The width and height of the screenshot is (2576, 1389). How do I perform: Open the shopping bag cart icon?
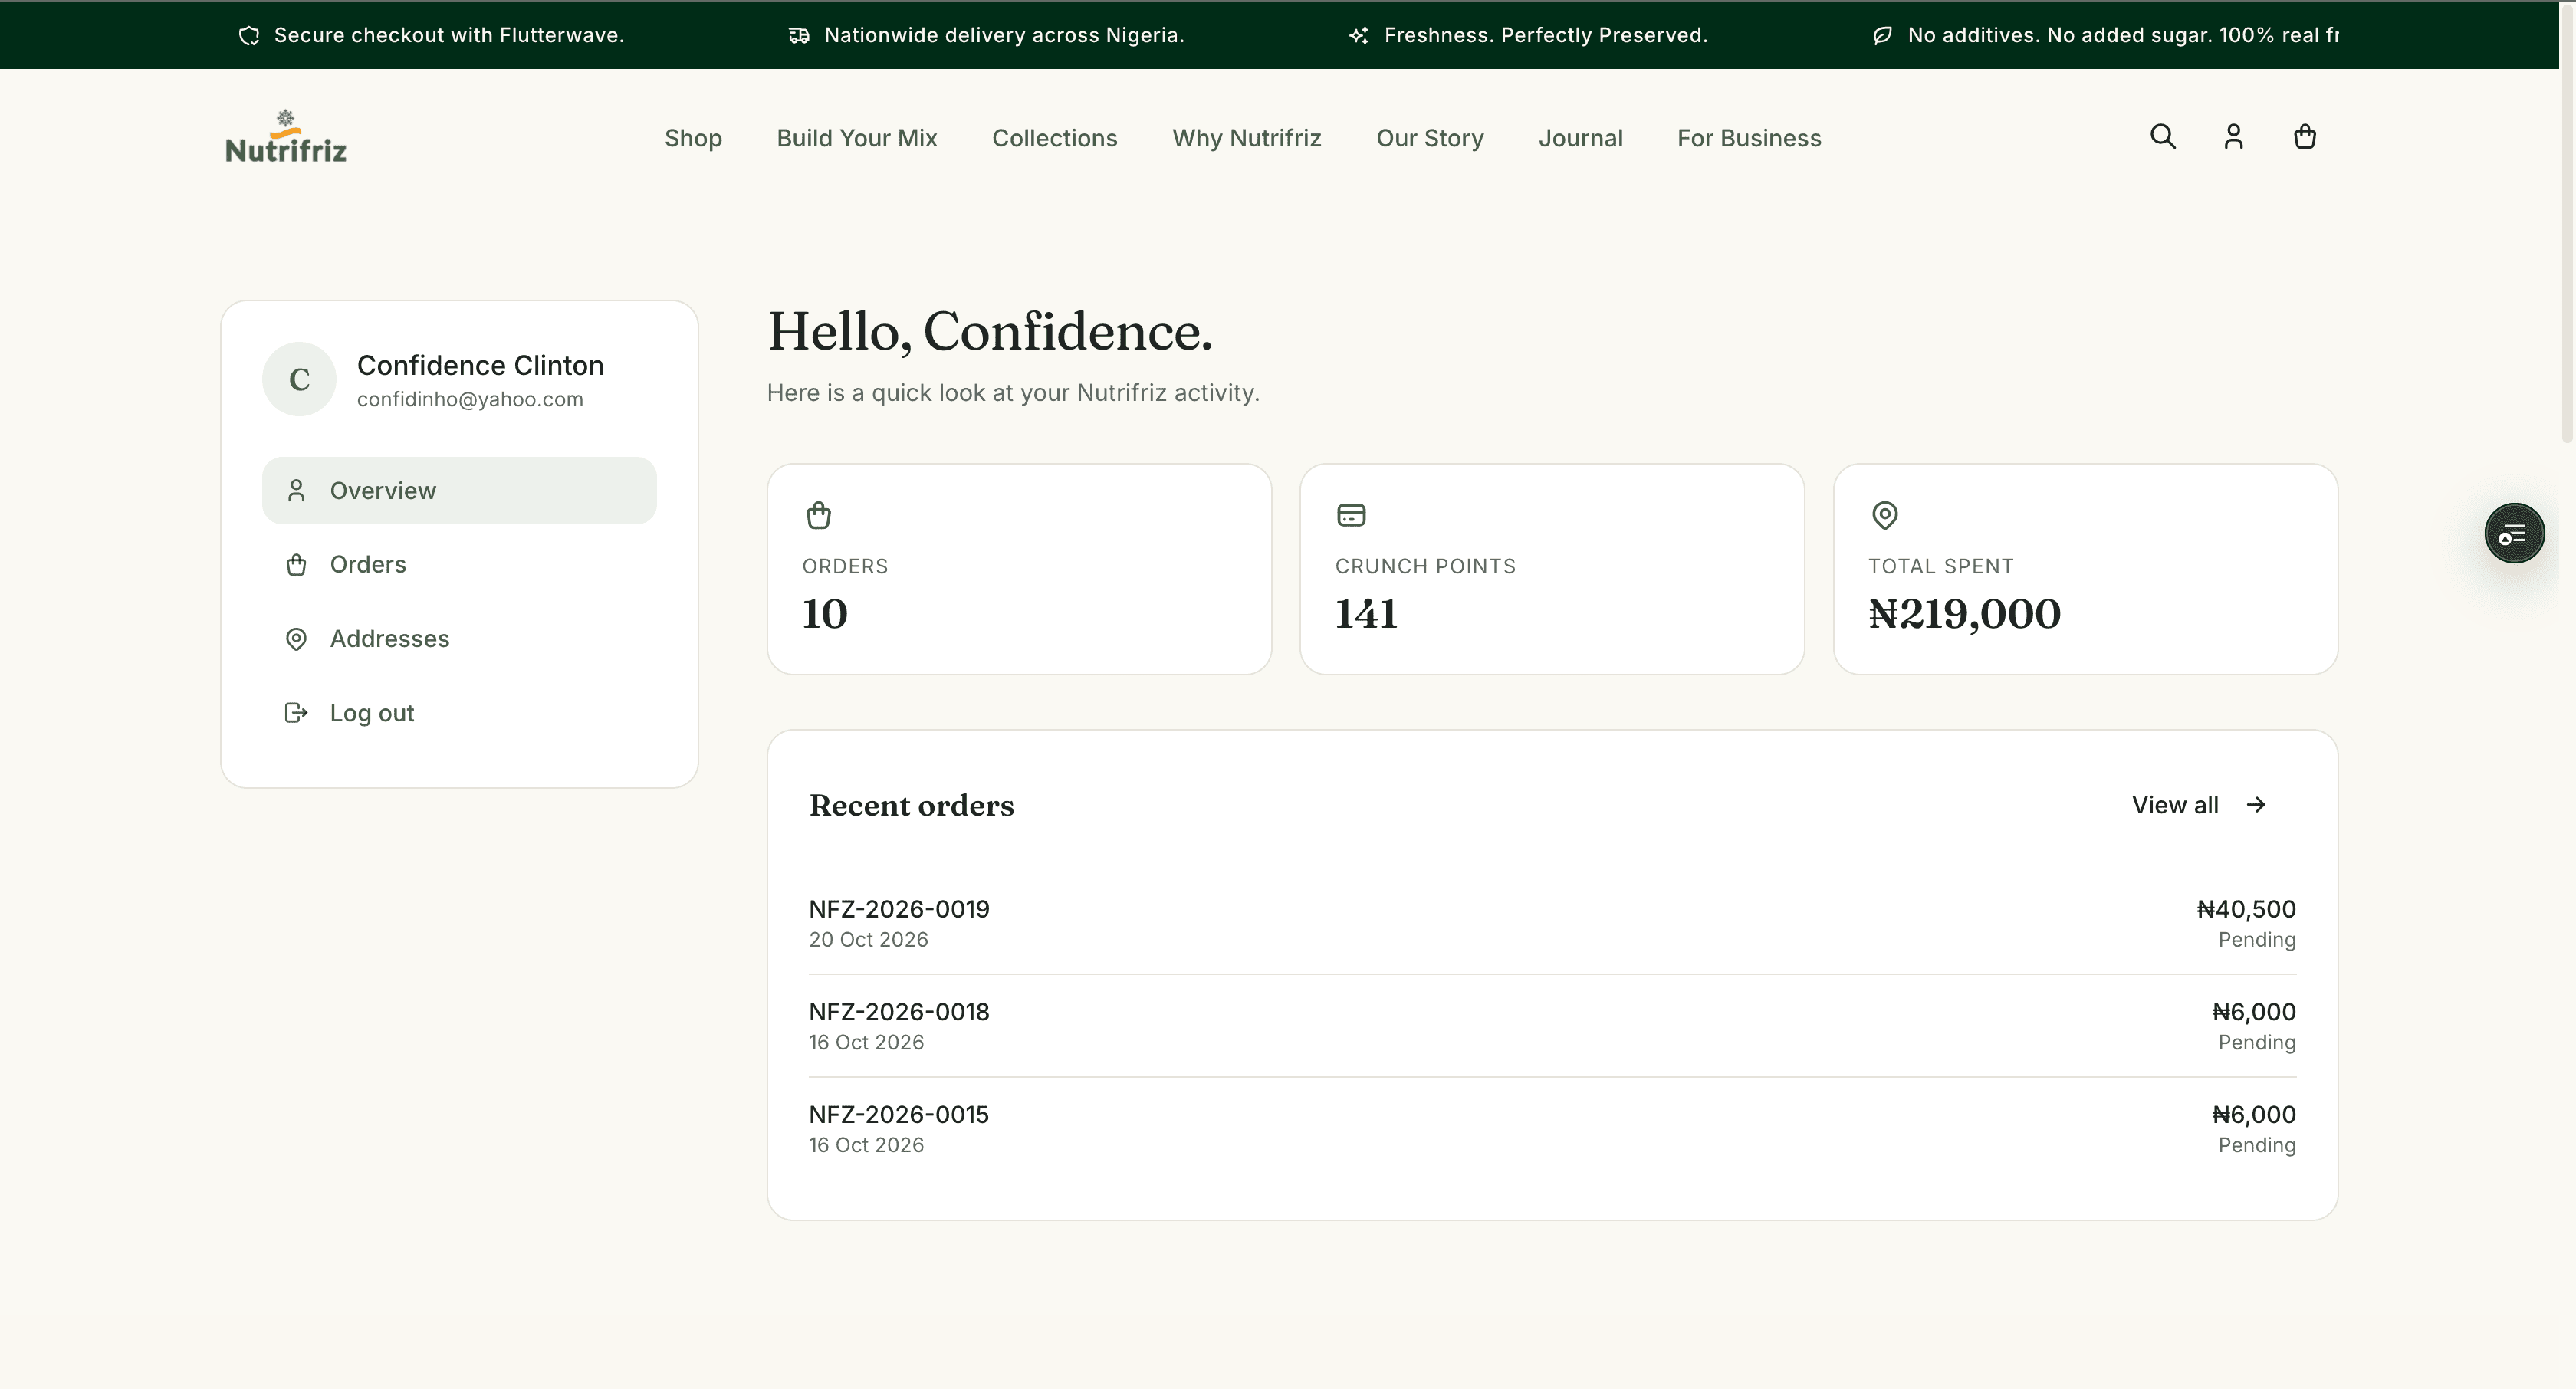[2304, 137]
